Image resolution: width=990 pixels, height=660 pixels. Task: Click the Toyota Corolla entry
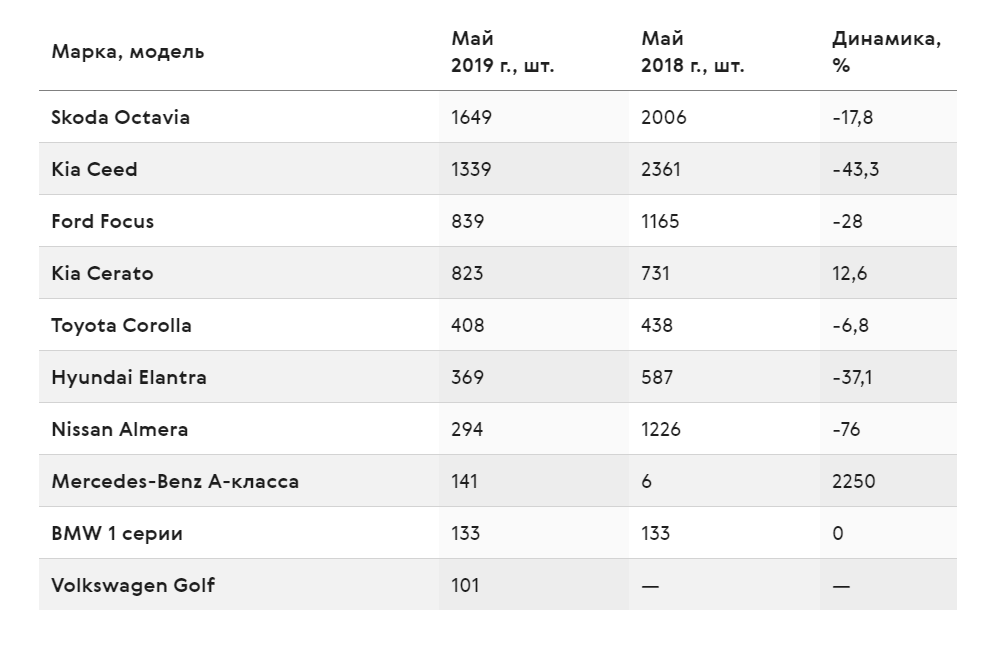click(121, 325)
